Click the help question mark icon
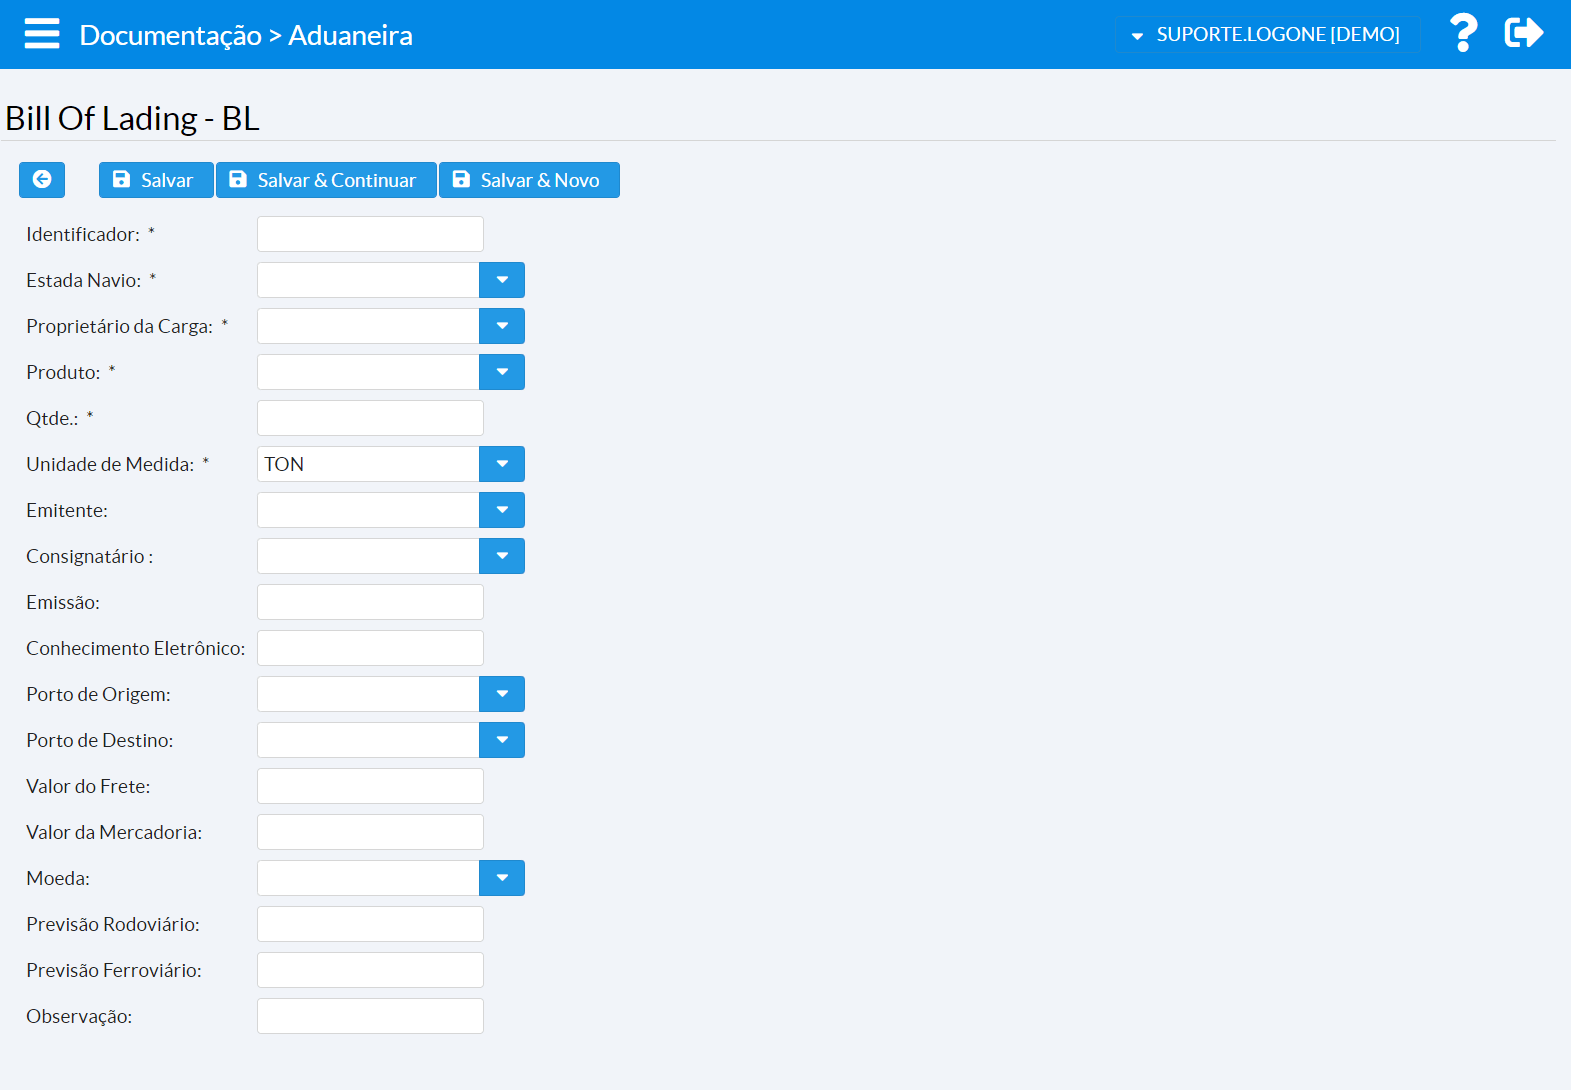The image size is (1571, 1090). coord(1463,34)
